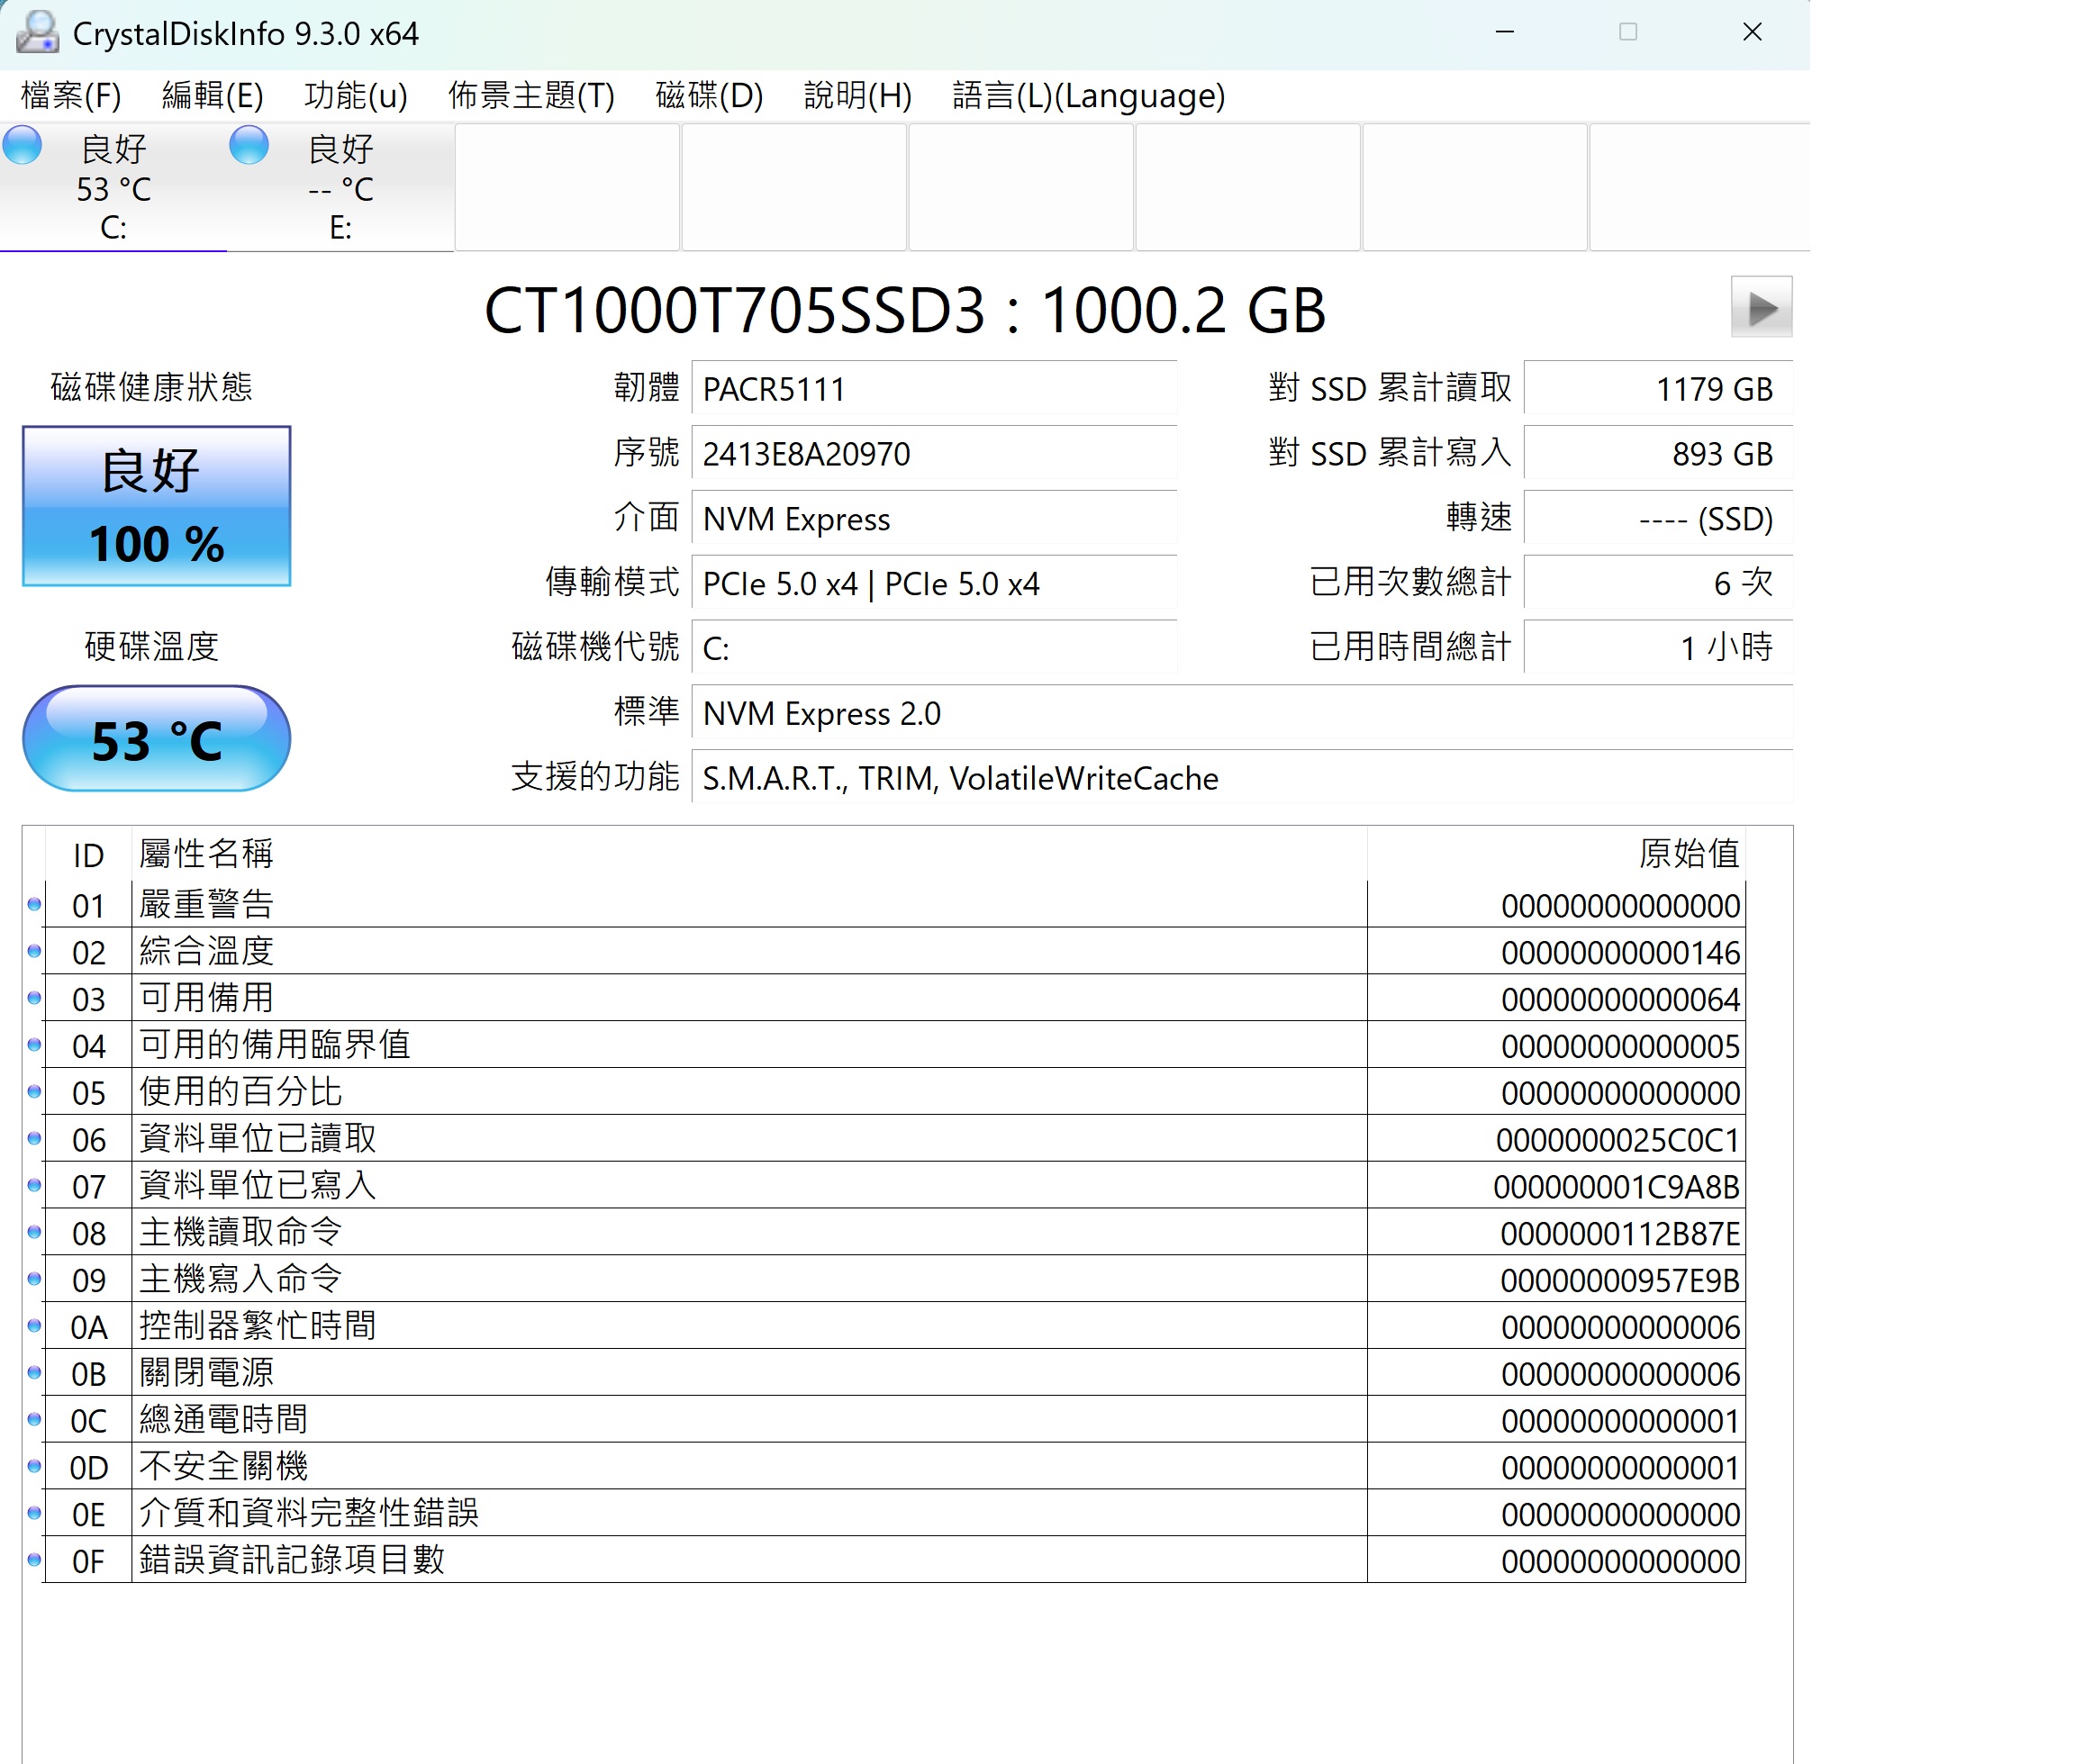2075x1764 pixels.
Task: Click the blue status dot for drive E:
Action: pos(249,145)
